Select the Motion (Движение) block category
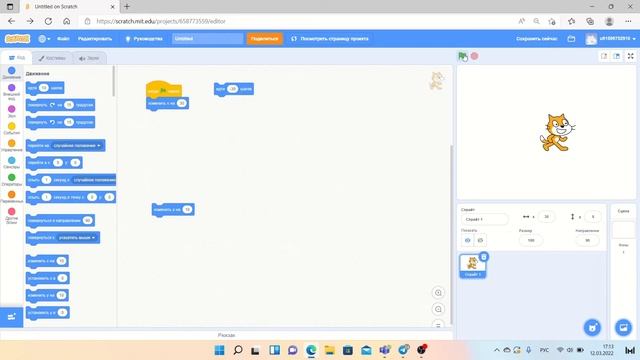This screenshot has width=640, height=360. point(11,73)
